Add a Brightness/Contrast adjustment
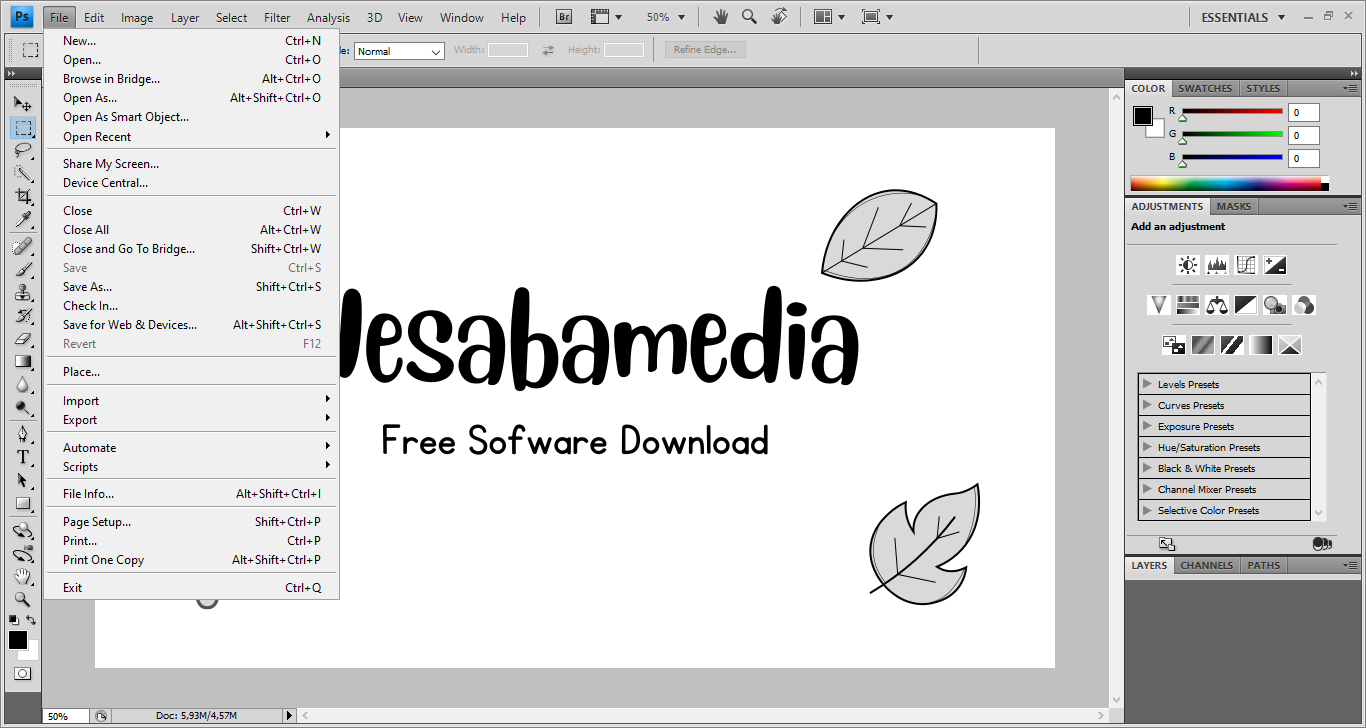 click(x=1187, y=265)
